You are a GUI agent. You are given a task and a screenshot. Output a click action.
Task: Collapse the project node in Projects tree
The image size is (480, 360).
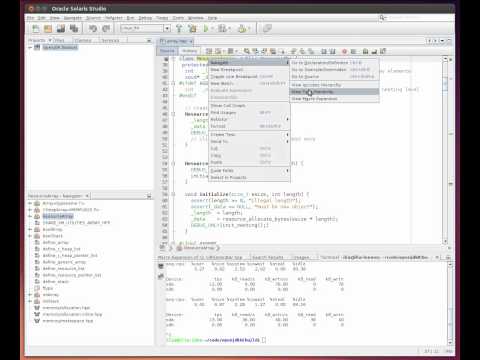point(30,47)
